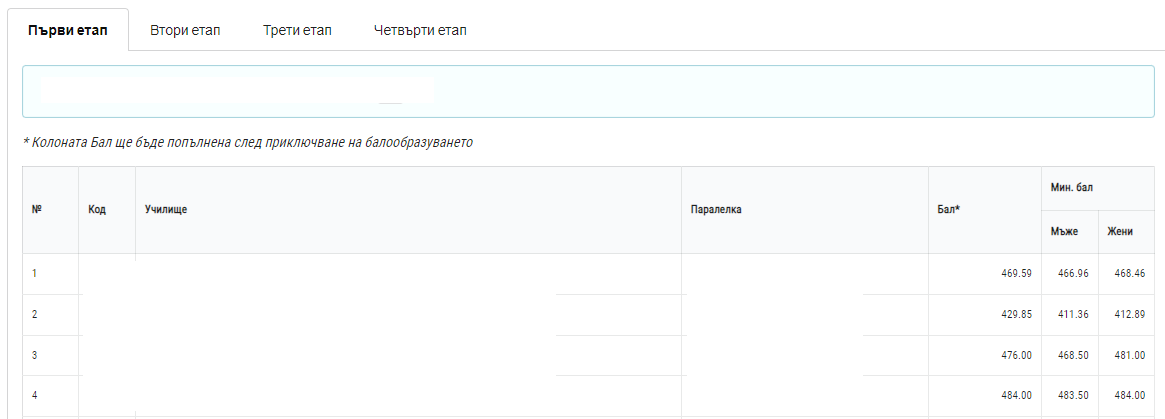Open the Втори етап tab
Image resolution: width=1165 pixels, height=419 pixels.
(185, 30)
